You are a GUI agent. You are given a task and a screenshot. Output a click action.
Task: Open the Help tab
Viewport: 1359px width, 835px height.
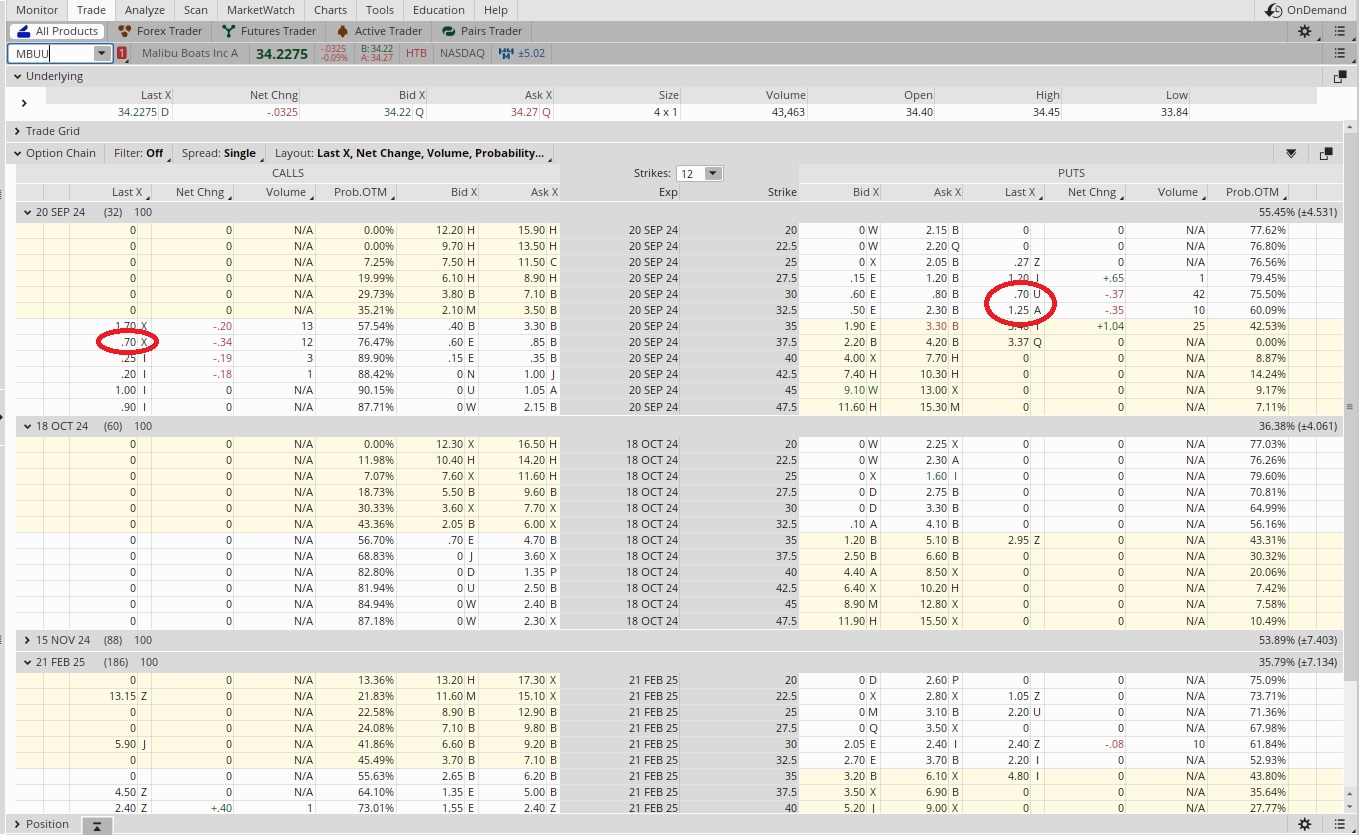coord(496,10)
